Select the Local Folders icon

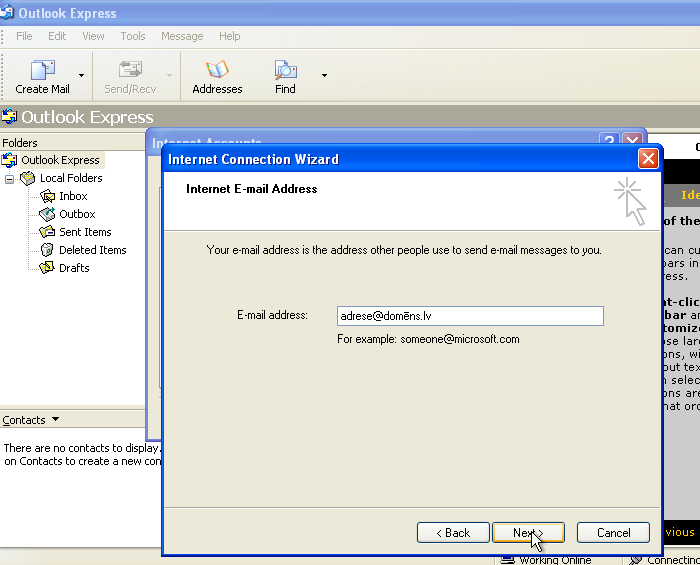tap(28, 178)
